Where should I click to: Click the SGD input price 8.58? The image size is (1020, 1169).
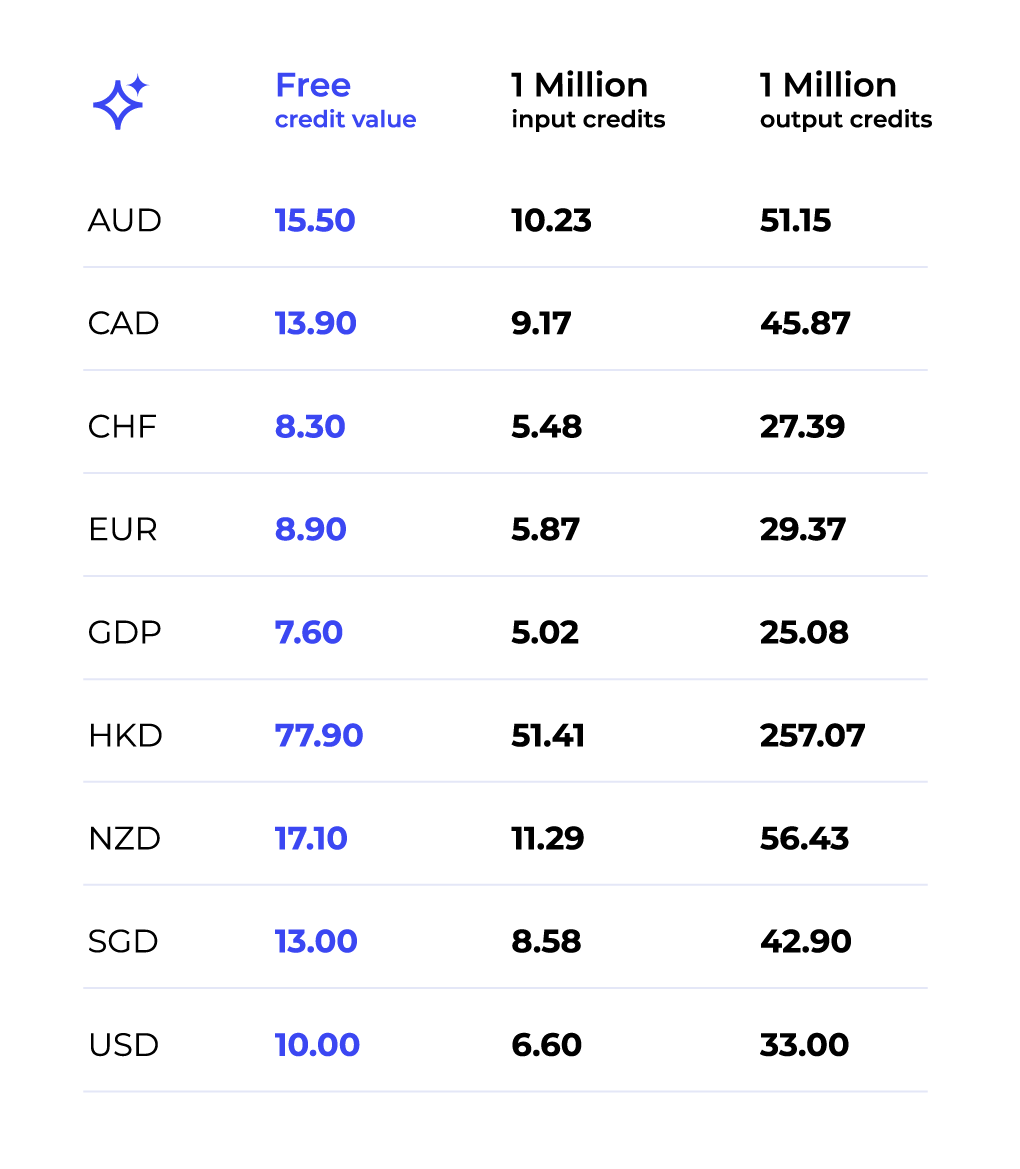[546, 942]
